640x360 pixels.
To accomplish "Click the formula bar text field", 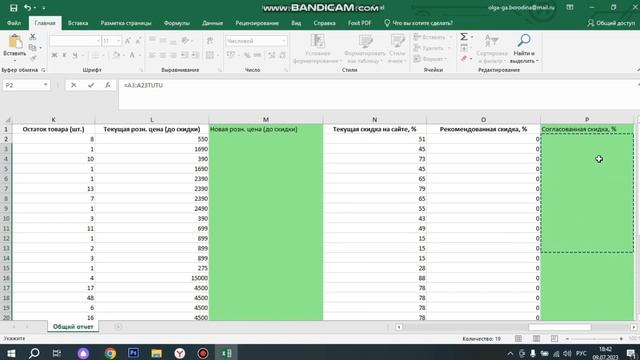I will pos(378,94).
